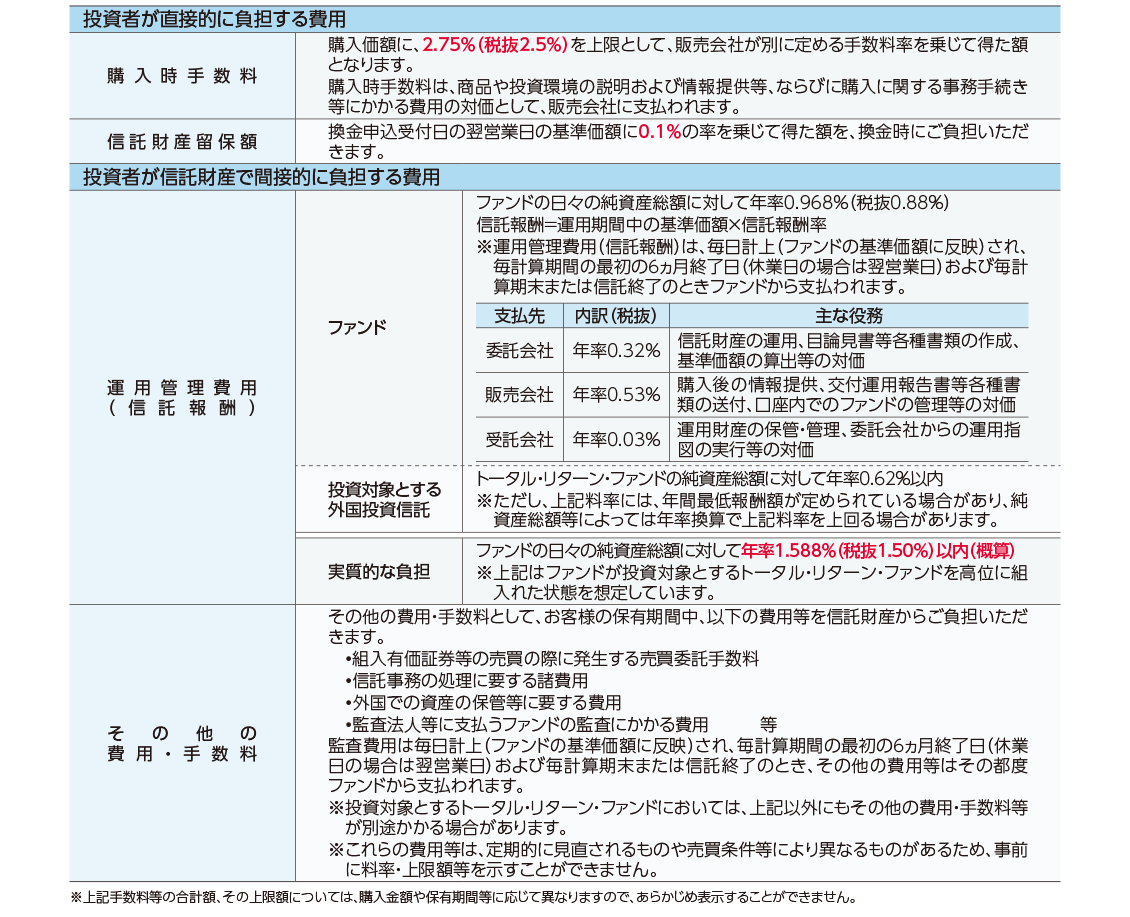Click the 支払先 column header
1130x917 pixels.
click(x=519, y=316)
